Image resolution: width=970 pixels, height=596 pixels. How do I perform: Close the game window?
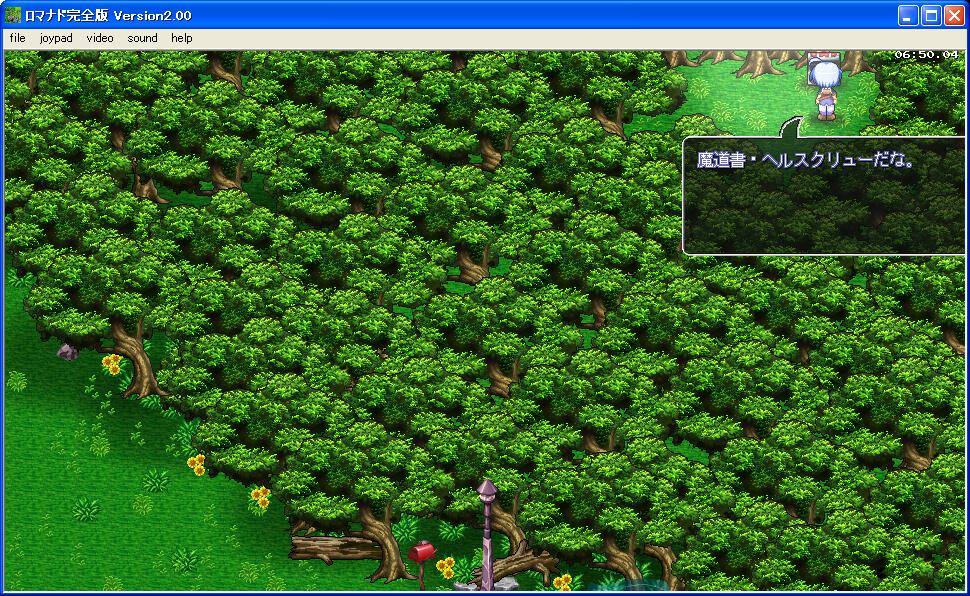pos(953,15)
